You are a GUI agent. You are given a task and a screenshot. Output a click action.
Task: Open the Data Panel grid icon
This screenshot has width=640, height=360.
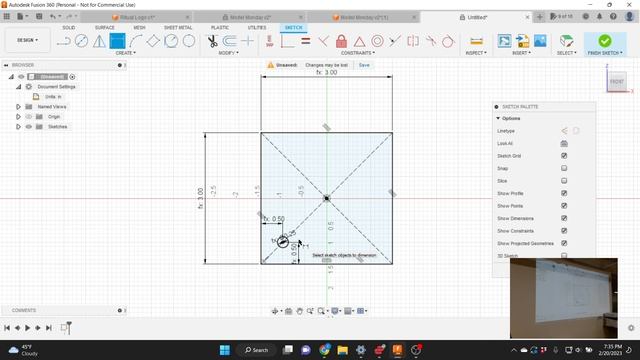click(7, 17)
